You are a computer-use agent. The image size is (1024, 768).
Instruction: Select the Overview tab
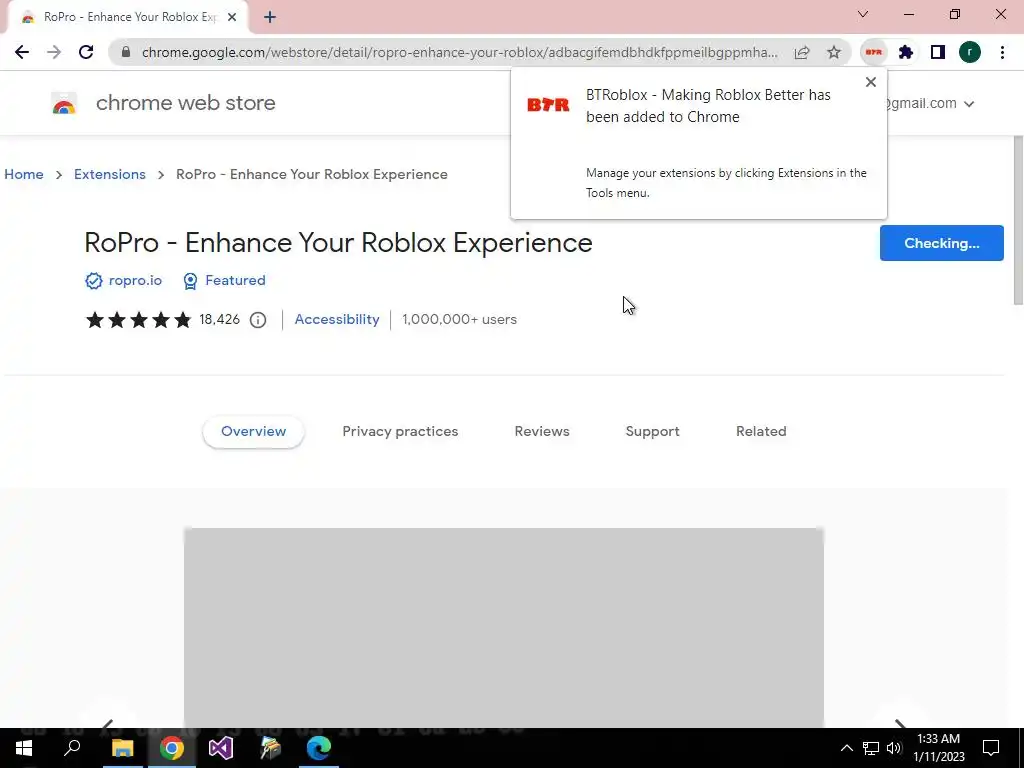click(253, 432)
